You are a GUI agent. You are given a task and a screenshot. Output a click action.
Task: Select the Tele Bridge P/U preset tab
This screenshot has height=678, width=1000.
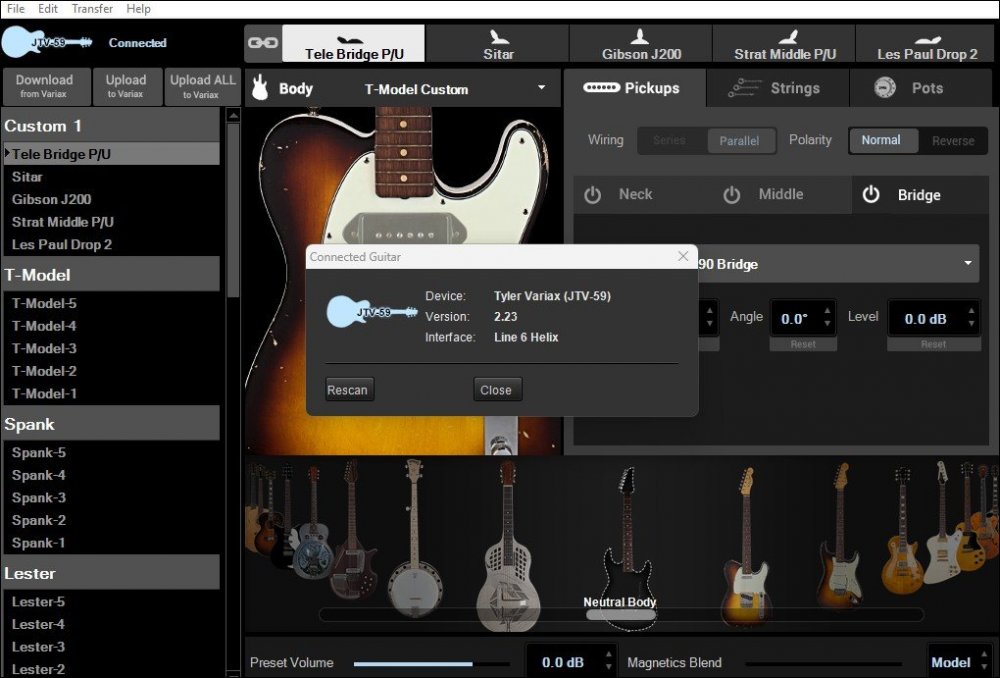point(354,43)
